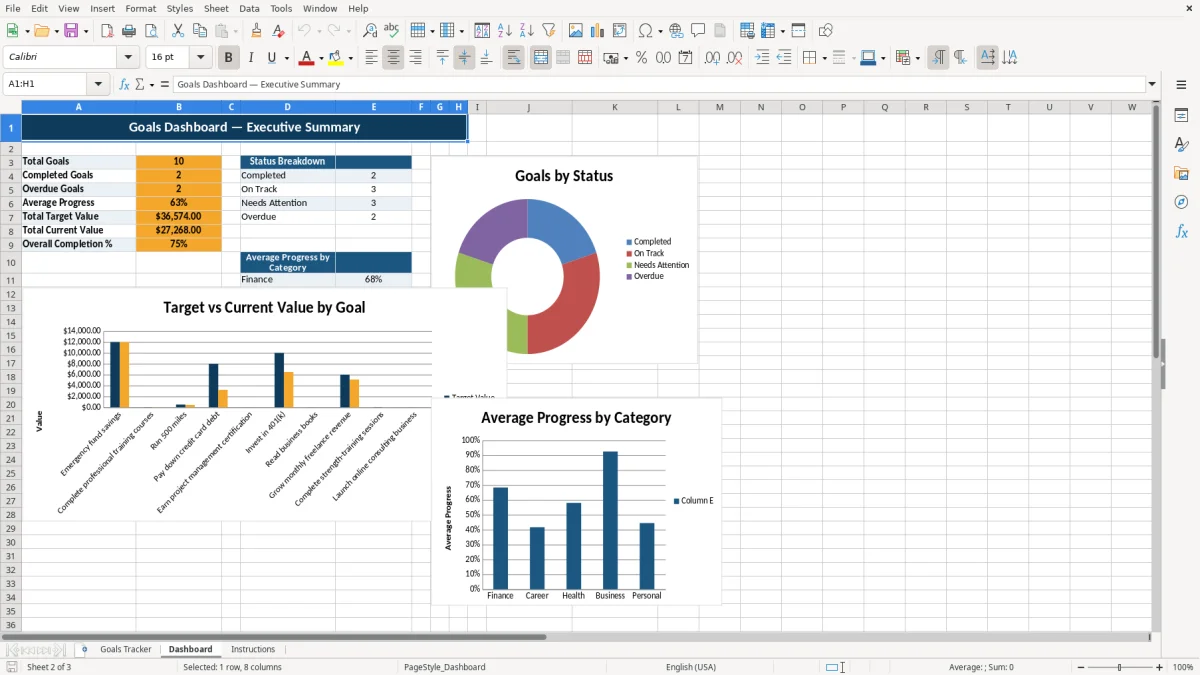Screen dimensions: 1200x675
Task: Toggle Merge and Center Cells
Action: pyautogui.click(x=540, y=58)
